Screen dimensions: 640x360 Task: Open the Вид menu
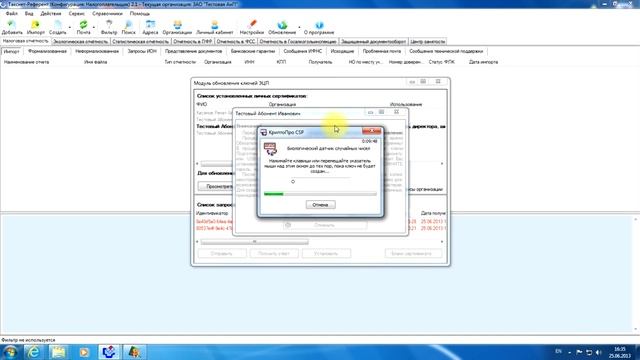(29, 13)
